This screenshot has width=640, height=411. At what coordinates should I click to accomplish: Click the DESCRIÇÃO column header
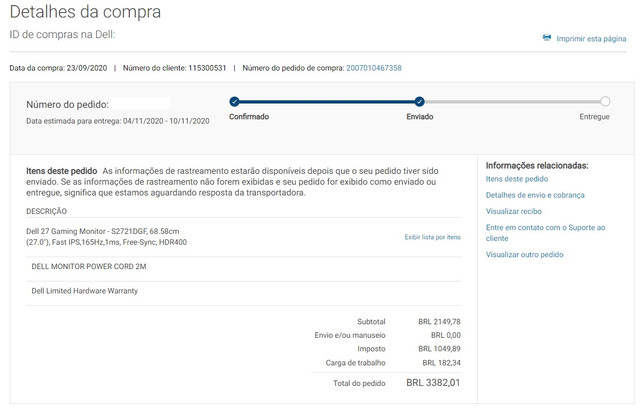47,211
